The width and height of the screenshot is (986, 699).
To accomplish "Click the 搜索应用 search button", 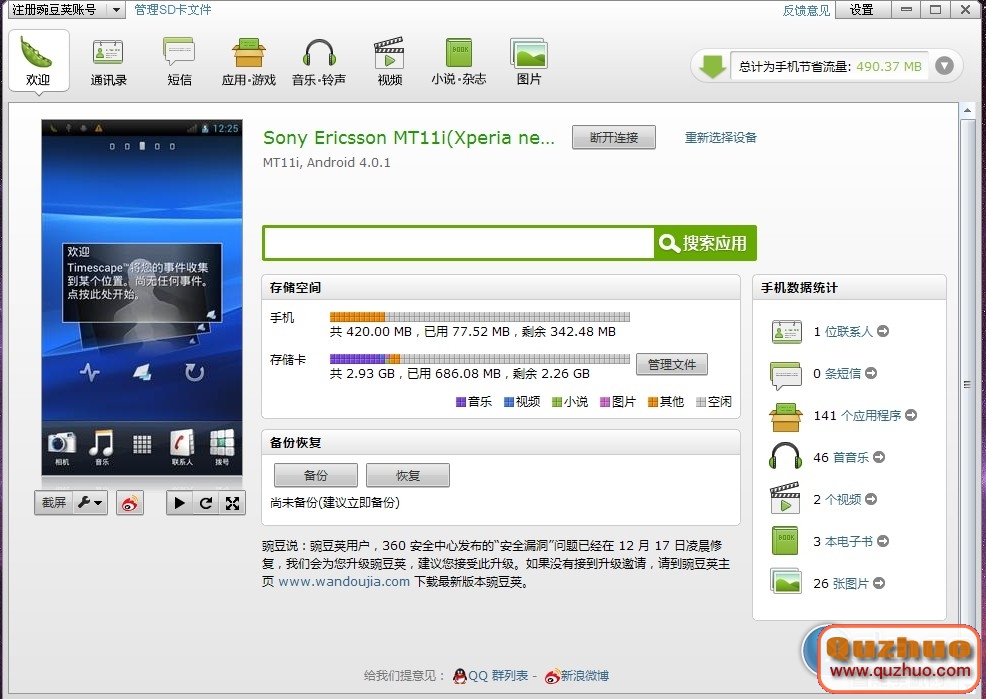I will pyautogui.click(x=705, y=243).
